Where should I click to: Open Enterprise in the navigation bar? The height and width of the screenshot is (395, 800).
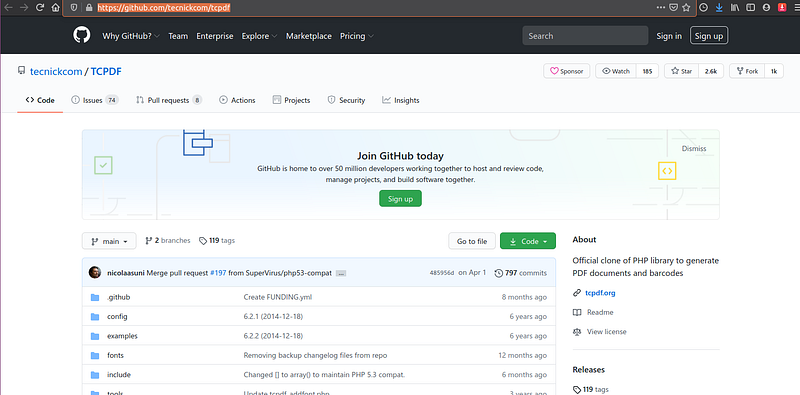(215, 36)
